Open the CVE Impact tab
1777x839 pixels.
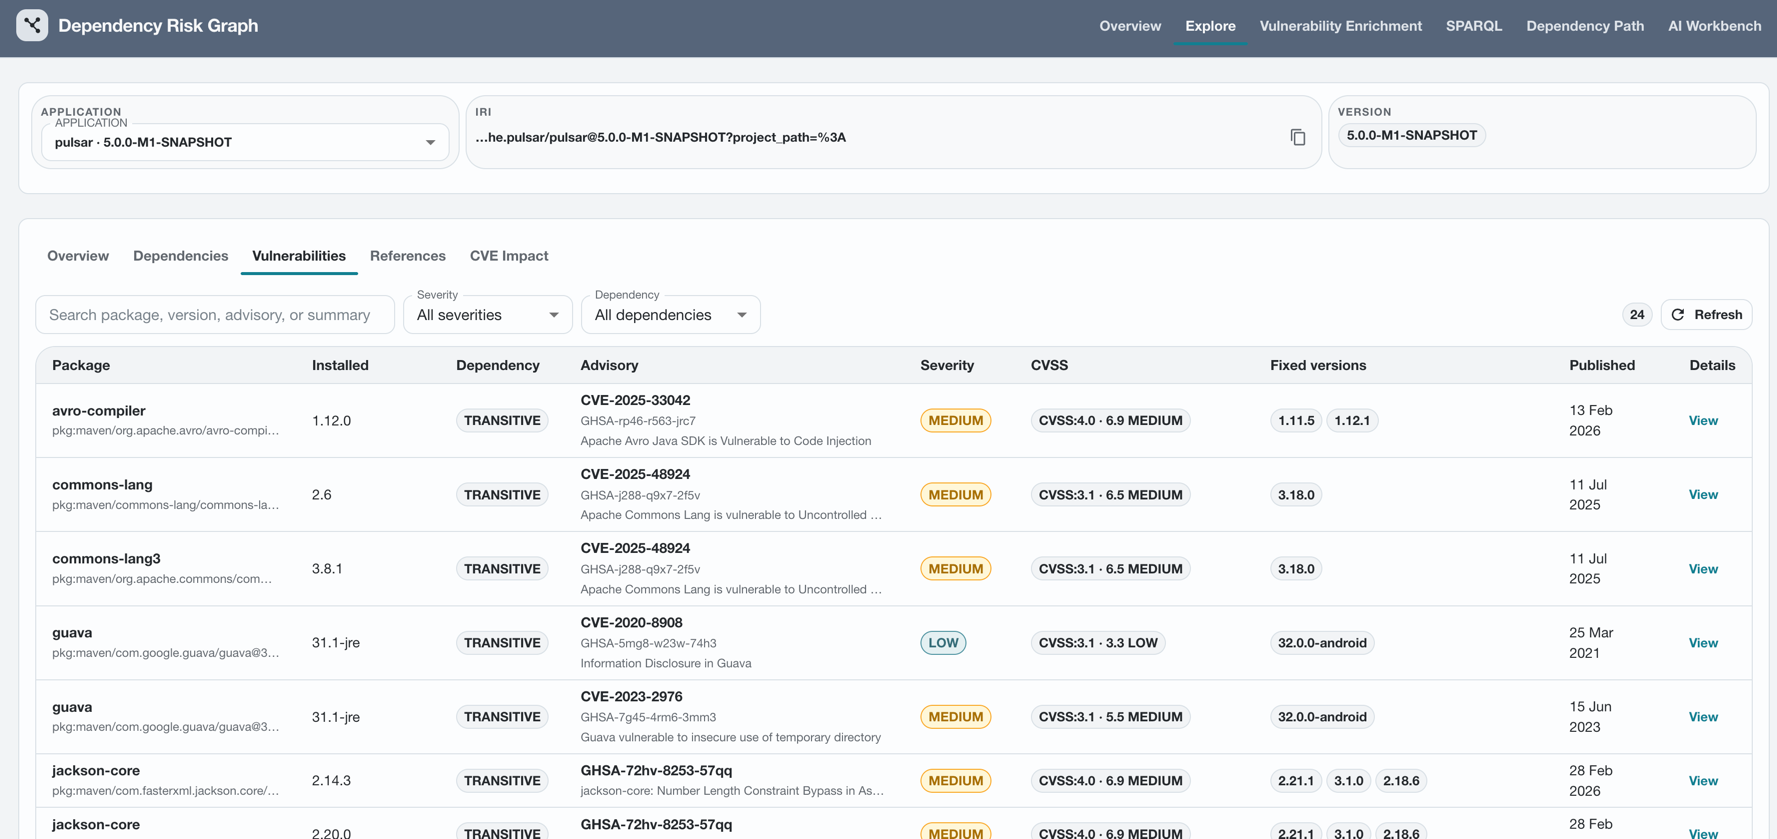pos(509,256)
